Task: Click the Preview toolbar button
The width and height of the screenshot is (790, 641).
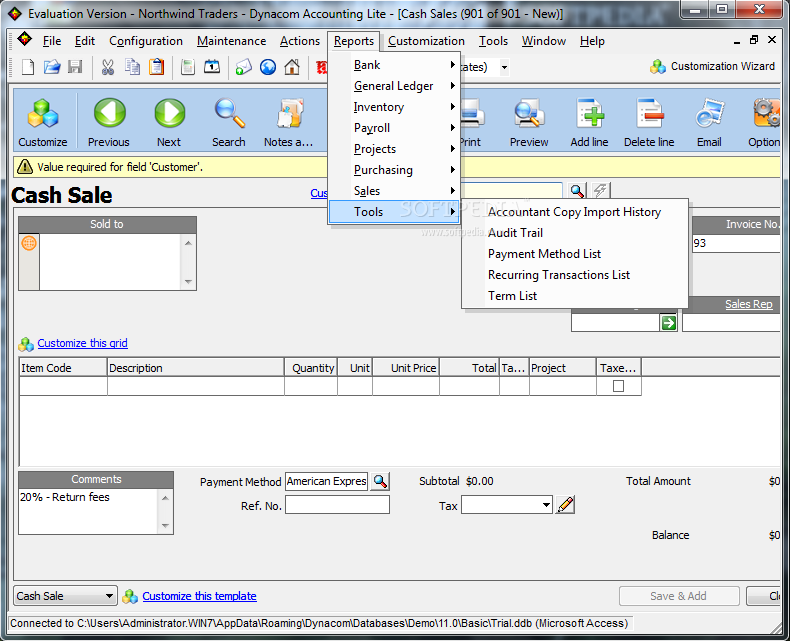Action: [529, 122]
